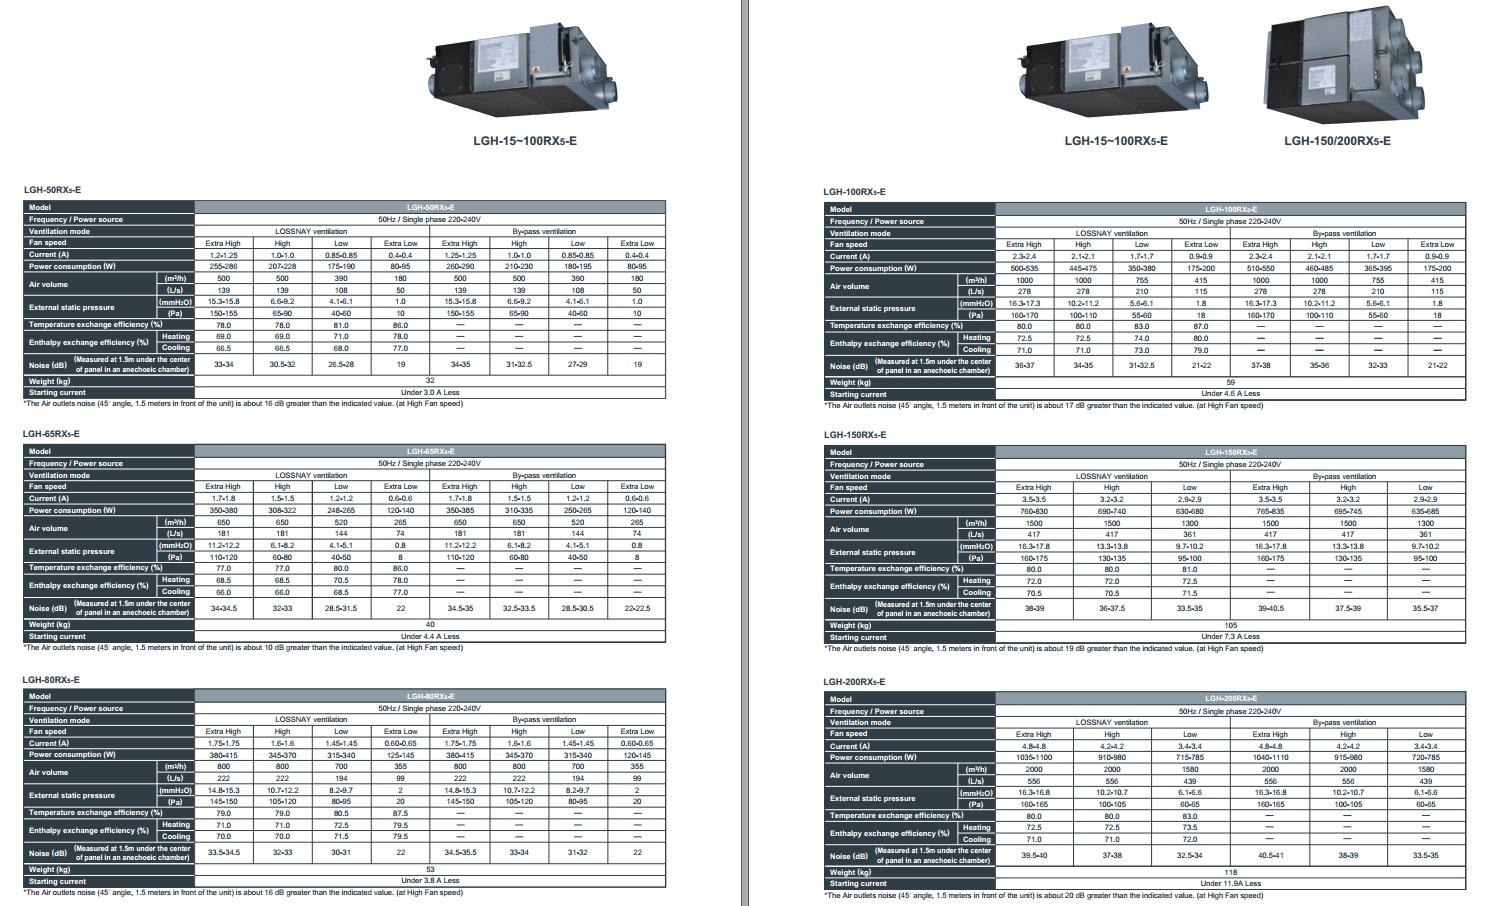Select power consumption value "760-830"
Screen dimensions: 1494x906
tap(1034, 512)
